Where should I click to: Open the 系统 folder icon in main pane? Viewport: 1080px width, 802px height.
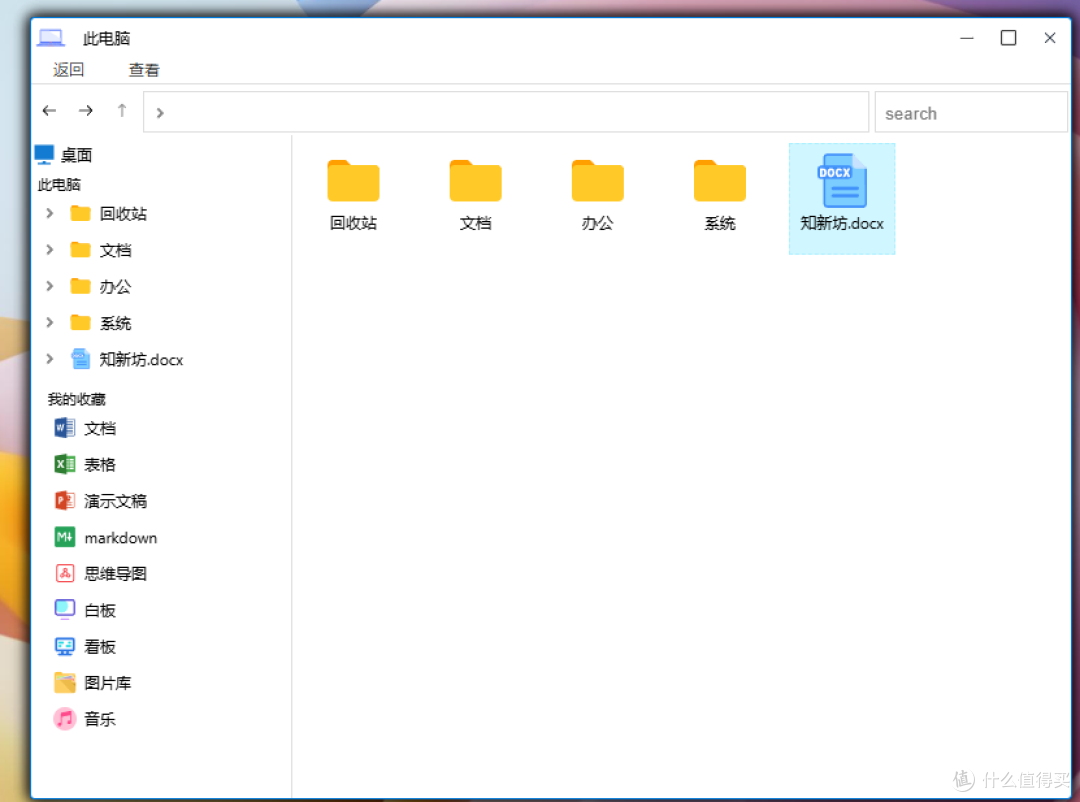coord(720,181)
